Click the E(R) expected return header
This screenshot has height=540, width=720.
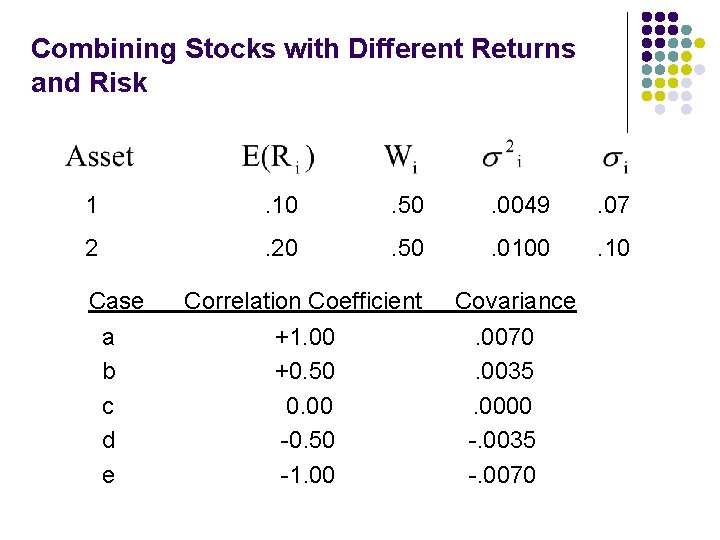279,157
